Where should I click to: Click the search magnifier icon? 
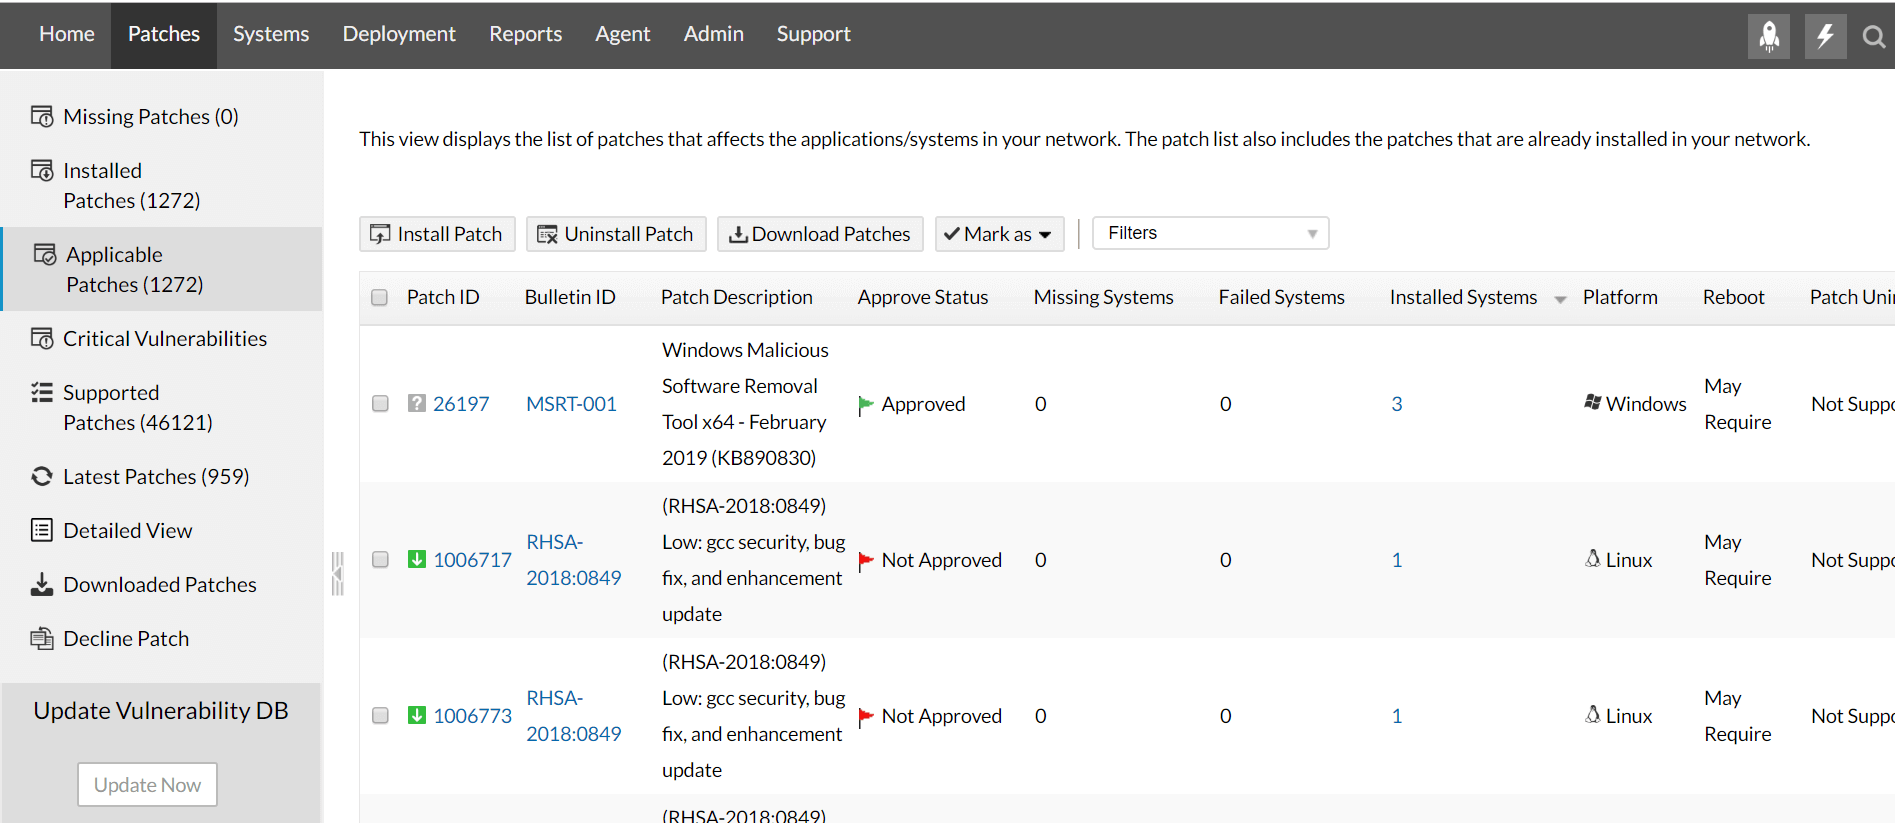1873,38
